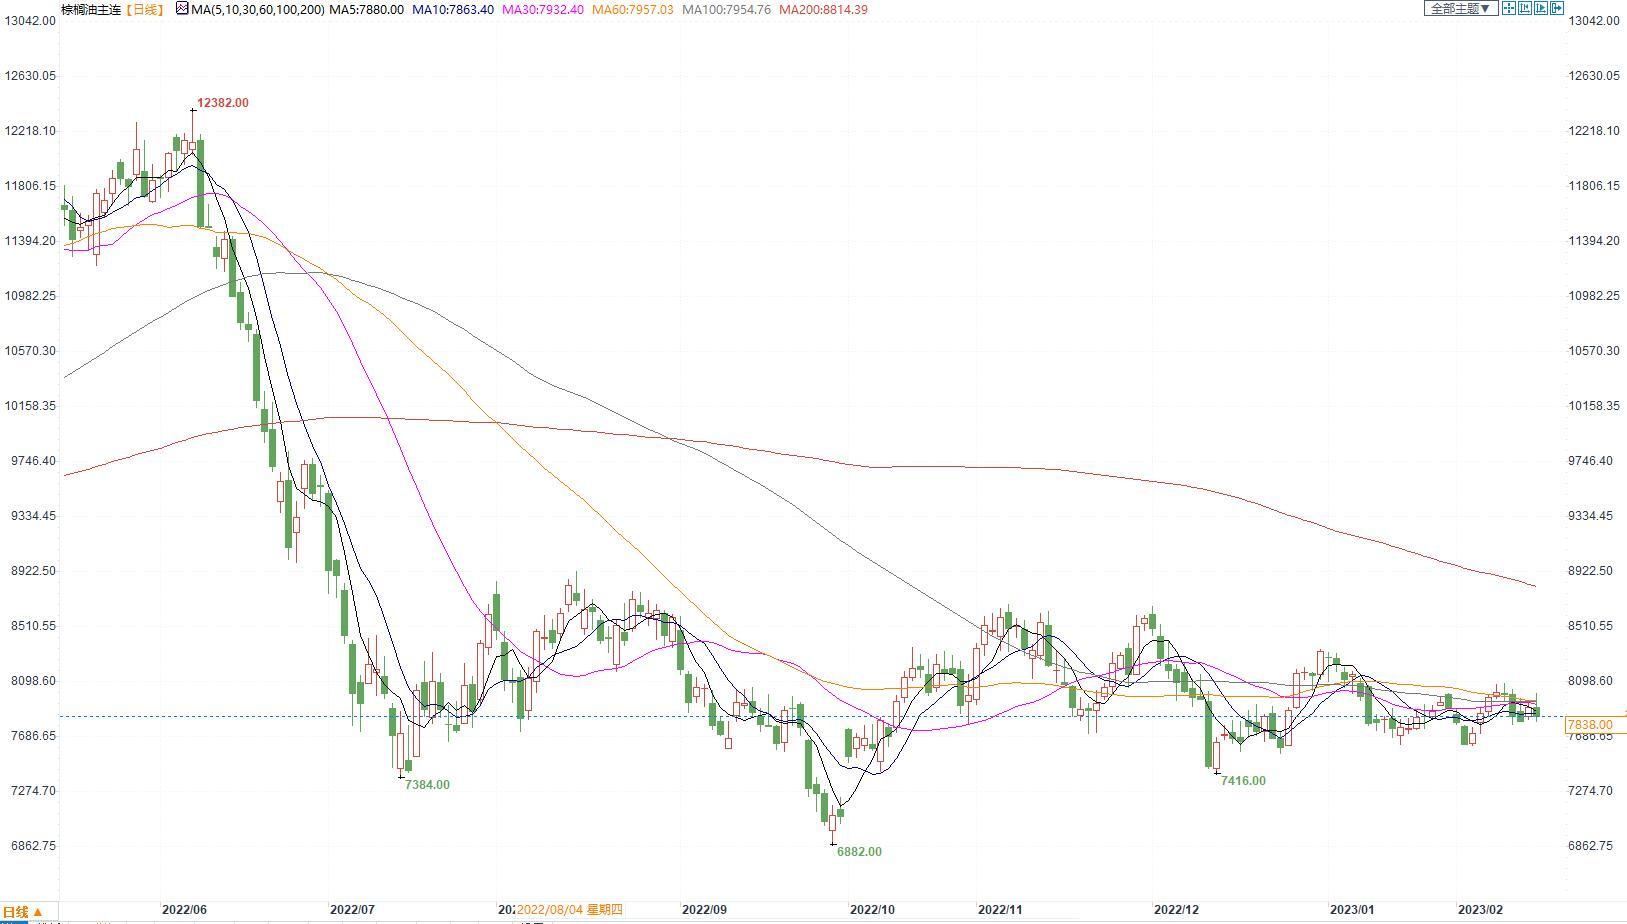1627x924 pixels.
Task: Click the 2022/08/04 星期四 date label
Action: point(570,910)
